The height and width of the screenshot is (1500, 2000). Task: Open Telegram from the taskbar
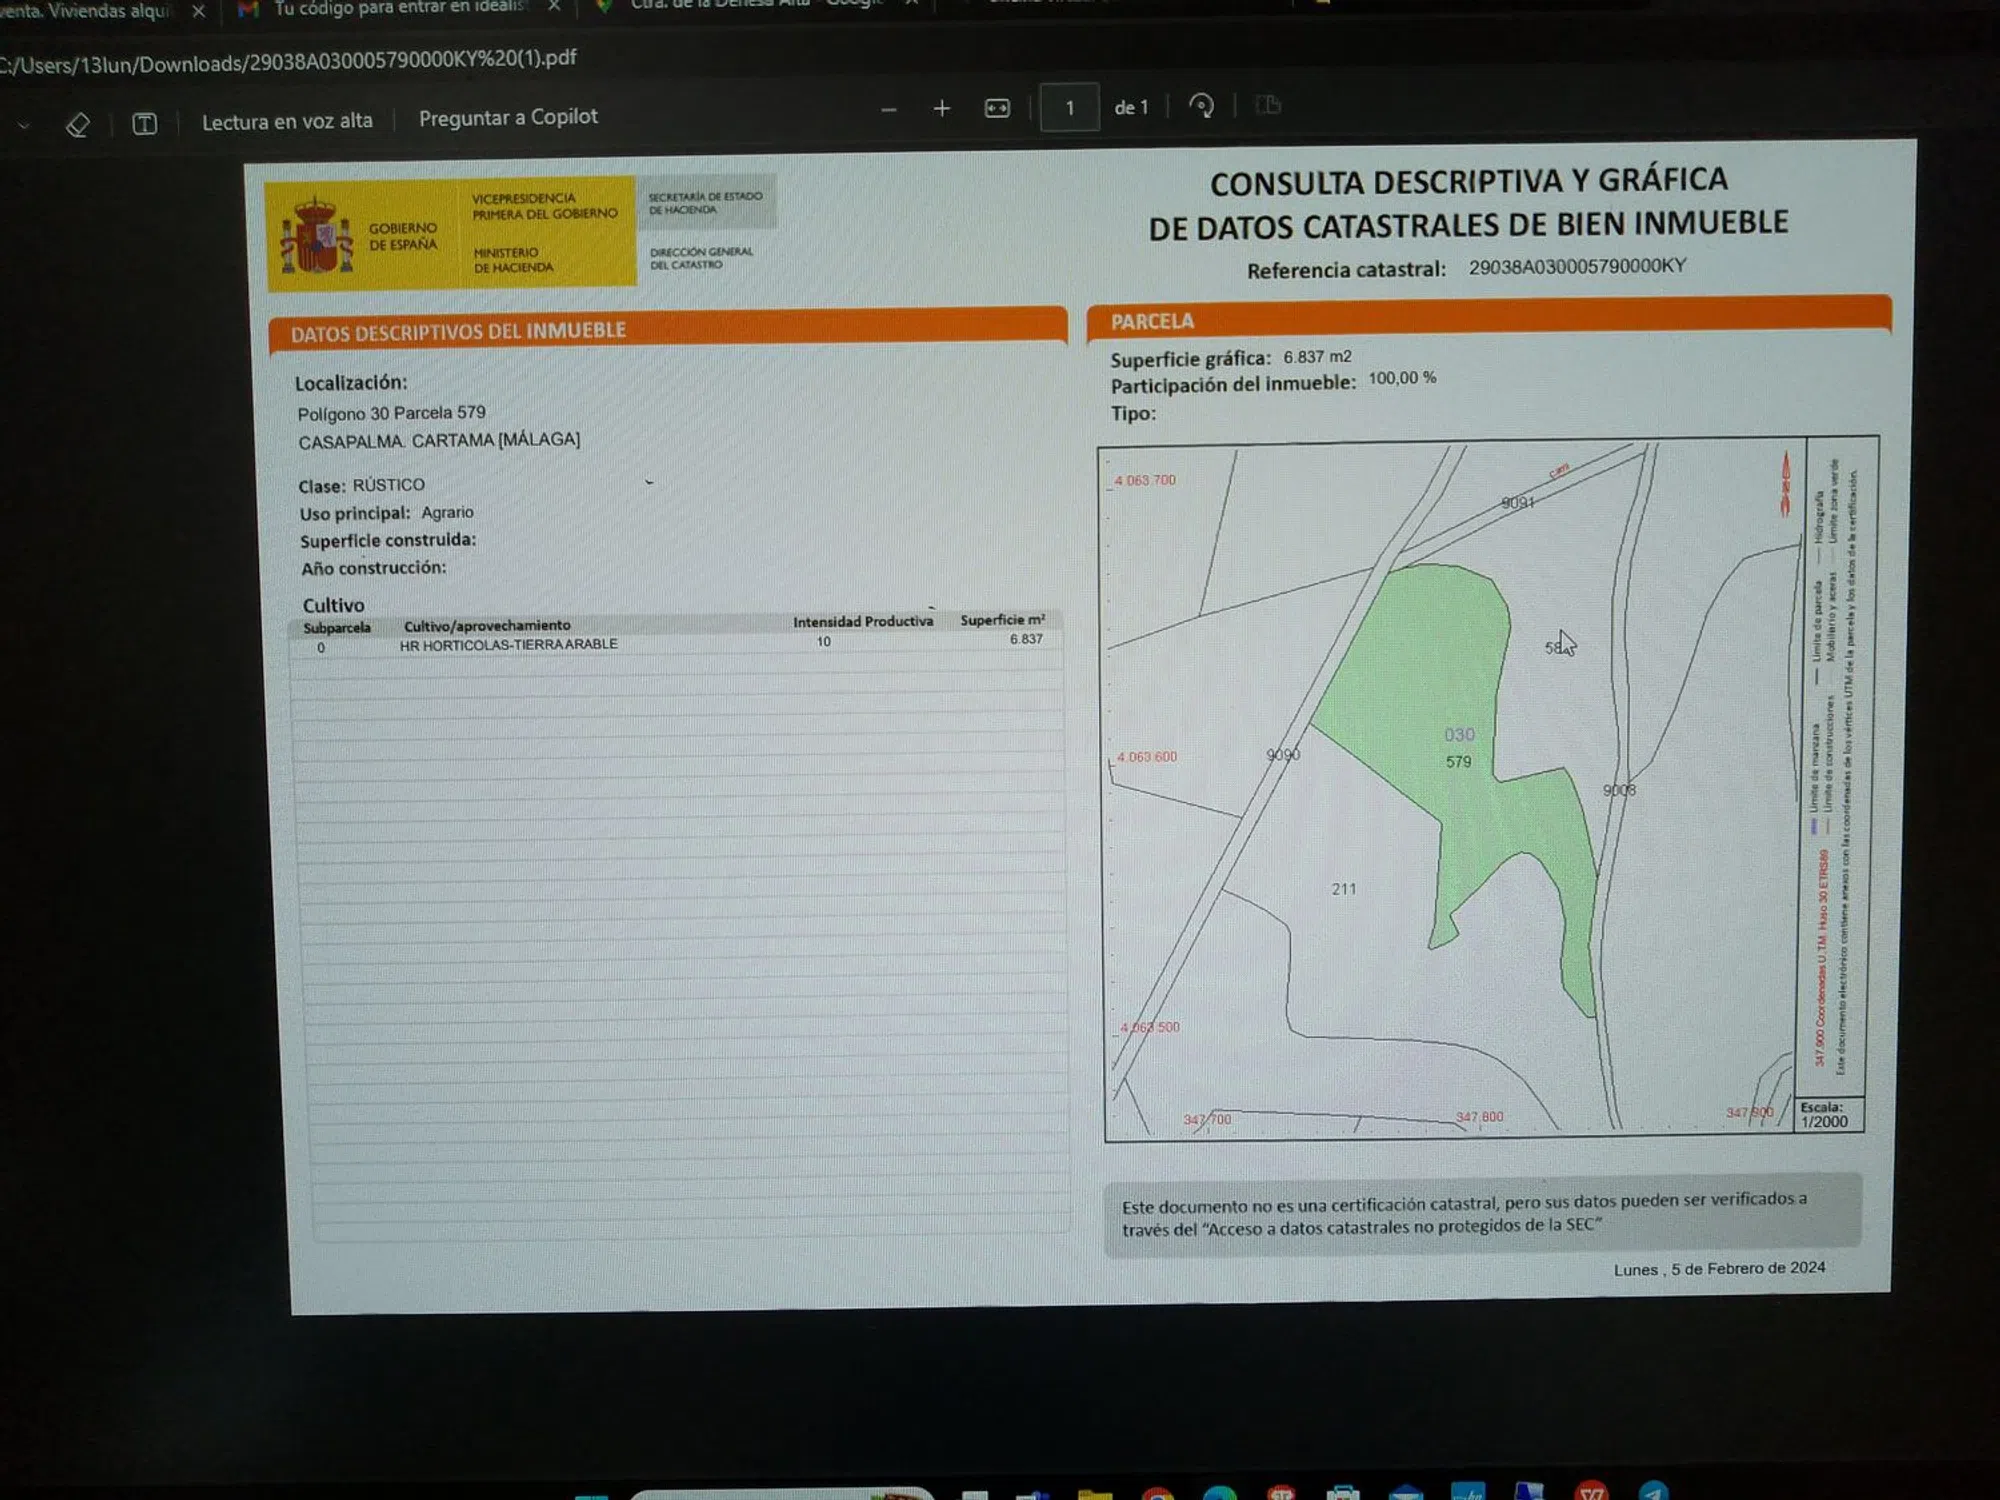[1653, 1492]
